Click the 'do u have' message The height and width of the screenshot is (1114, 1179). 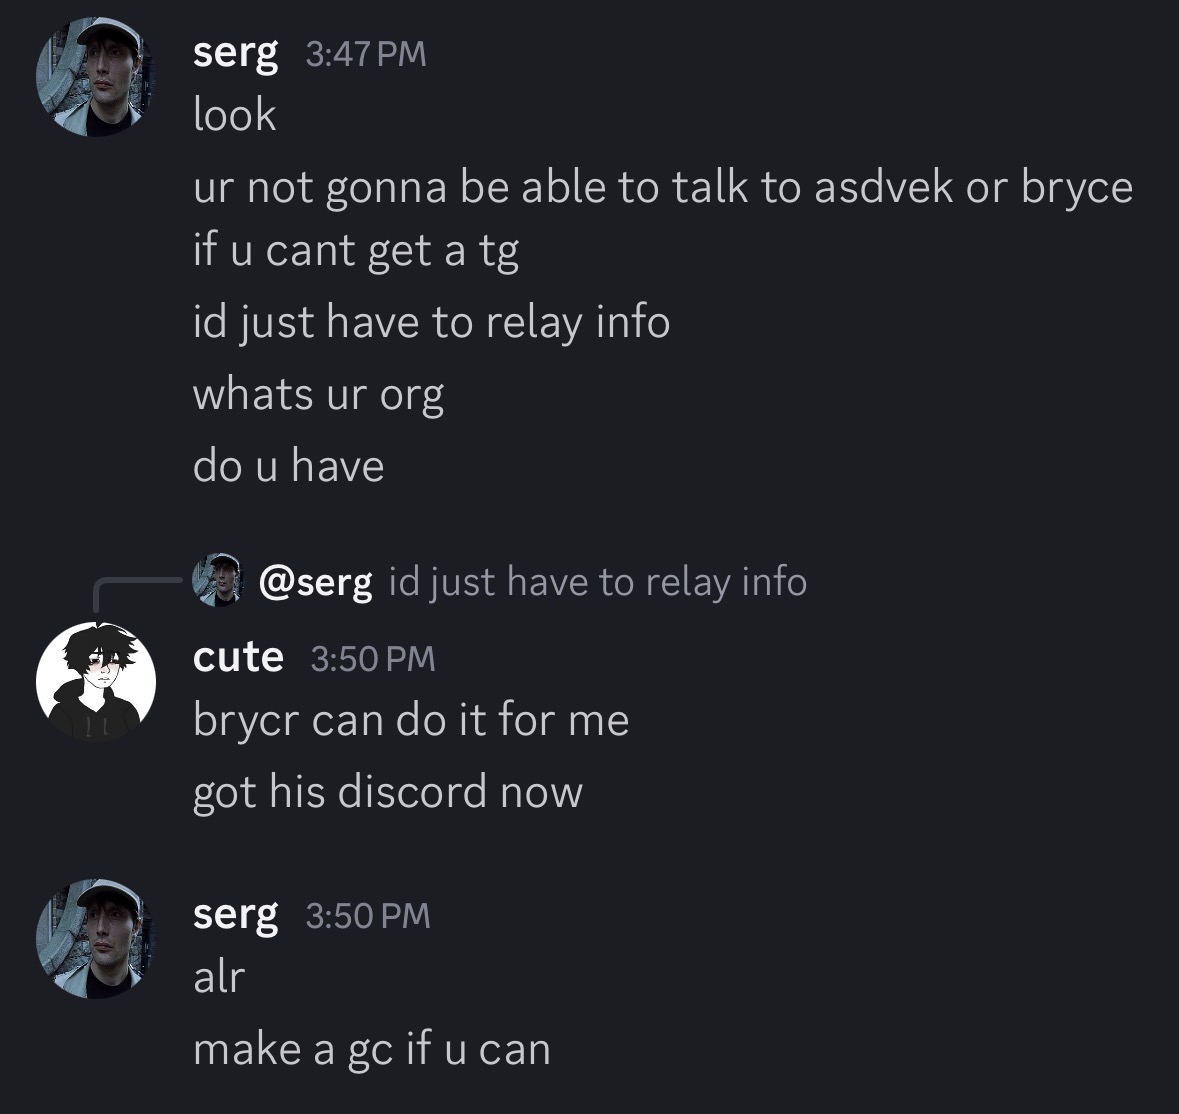[289, 466]
